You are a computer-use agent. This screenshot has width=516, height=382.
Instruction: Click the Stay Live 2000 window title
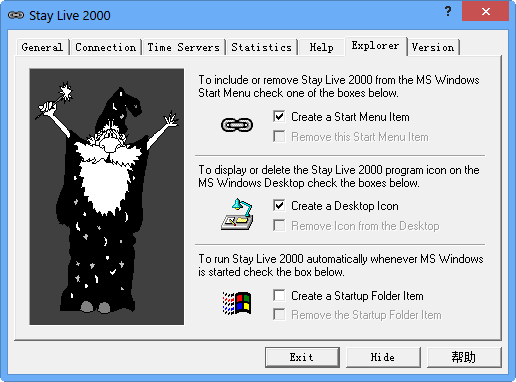(70, 16)
